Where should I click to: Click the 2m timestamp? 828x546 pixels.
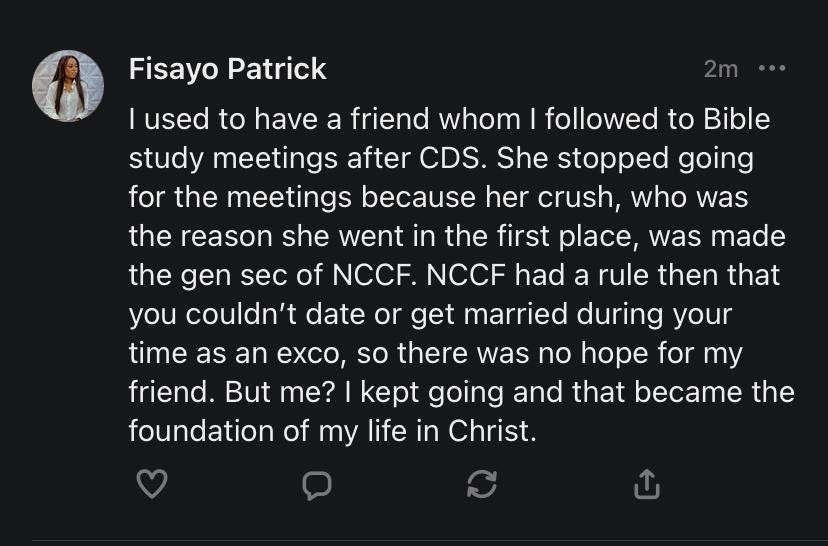click(720, 69)
